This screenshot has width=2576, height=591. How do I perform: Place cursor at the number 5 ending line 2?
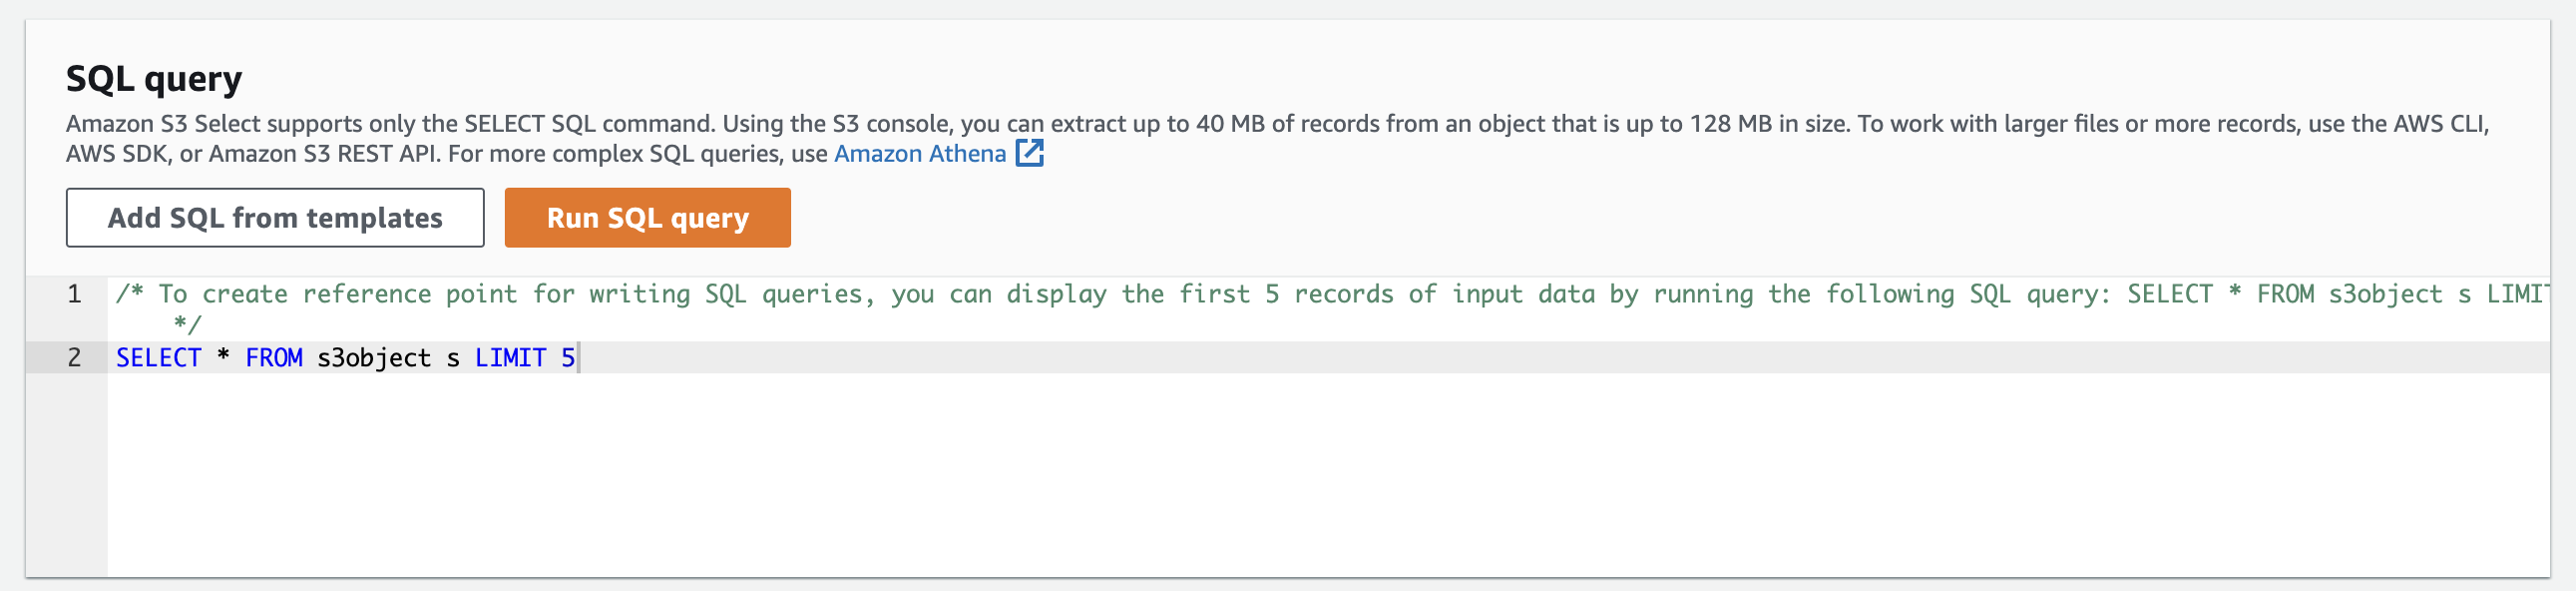coord(568,358)
